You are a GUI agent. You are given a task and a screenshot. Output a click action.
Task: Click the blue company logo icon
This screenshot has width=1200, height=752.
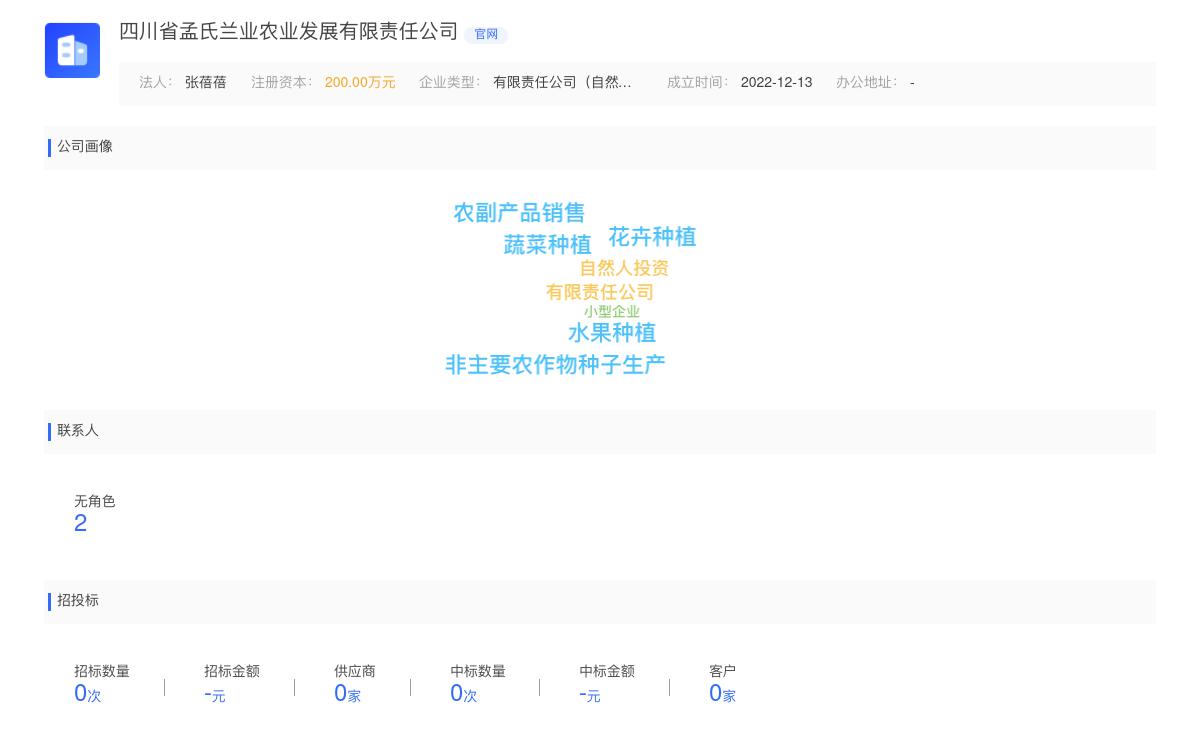[72, 50]
